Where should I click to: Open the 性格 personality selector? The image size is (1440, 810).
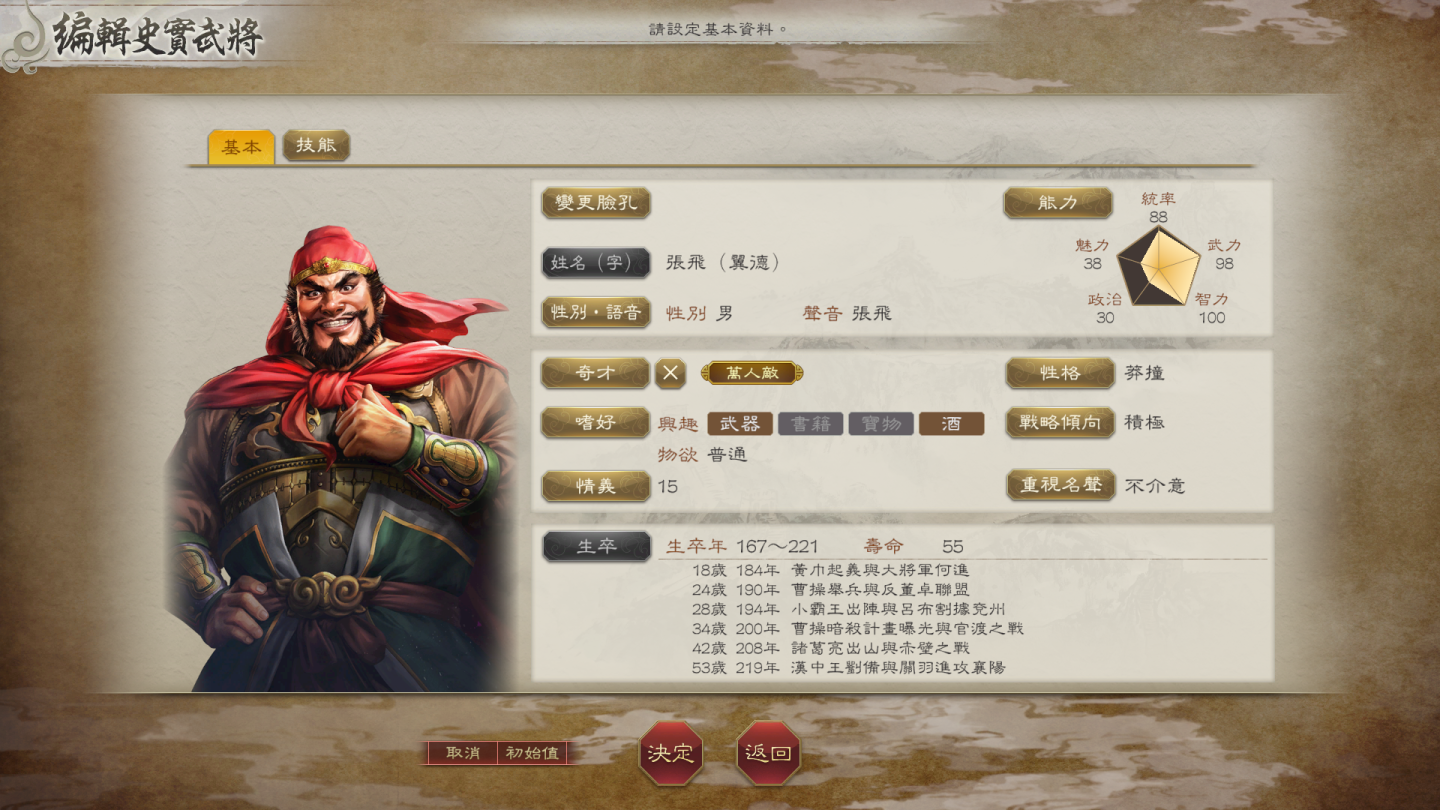(x=1060, y=373)
